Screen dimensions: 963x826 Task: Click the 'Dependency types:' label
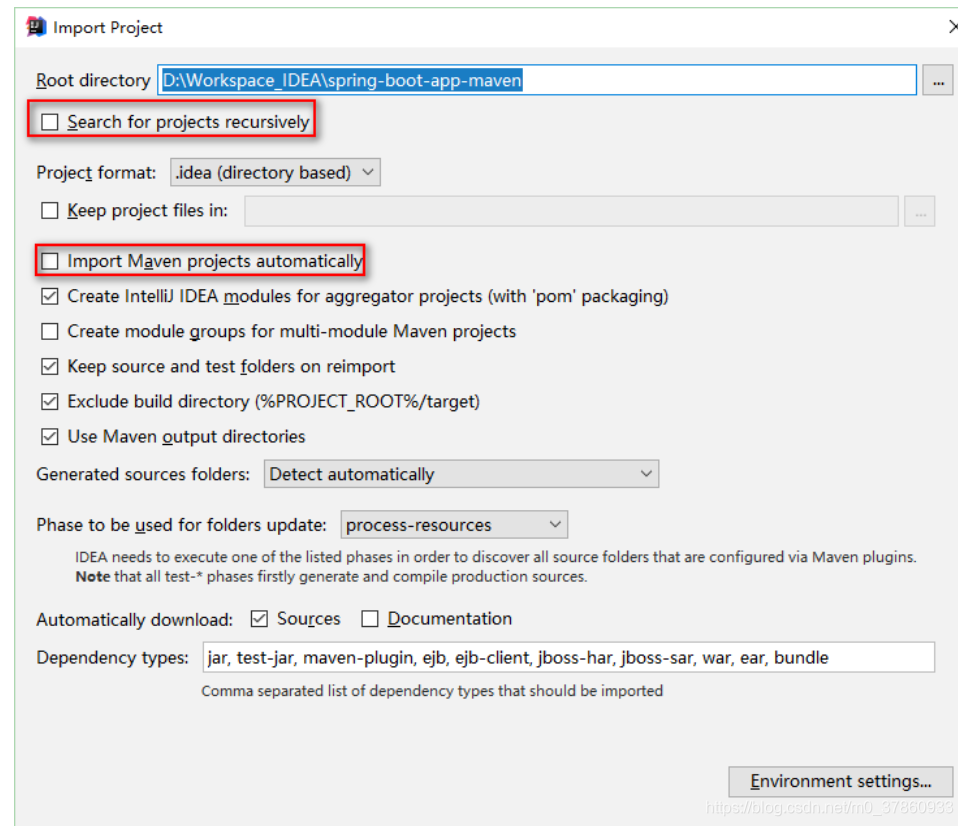pos(112,658)
